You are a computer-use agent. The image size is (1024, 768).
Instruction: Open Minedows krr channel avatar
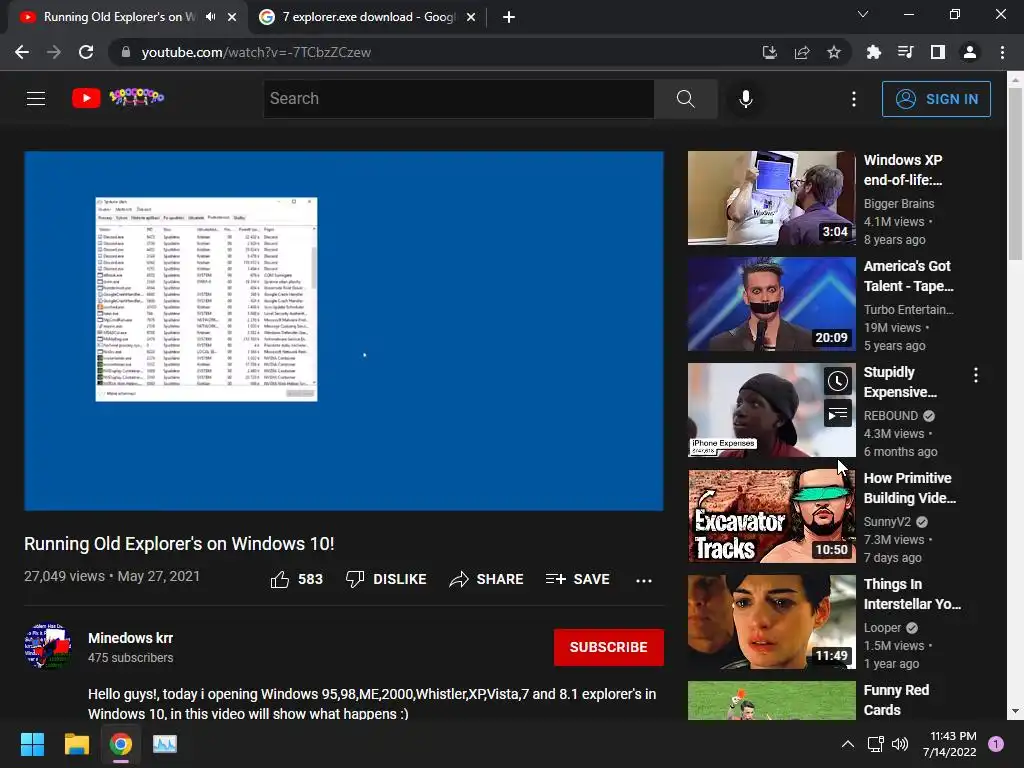(48, 646)
